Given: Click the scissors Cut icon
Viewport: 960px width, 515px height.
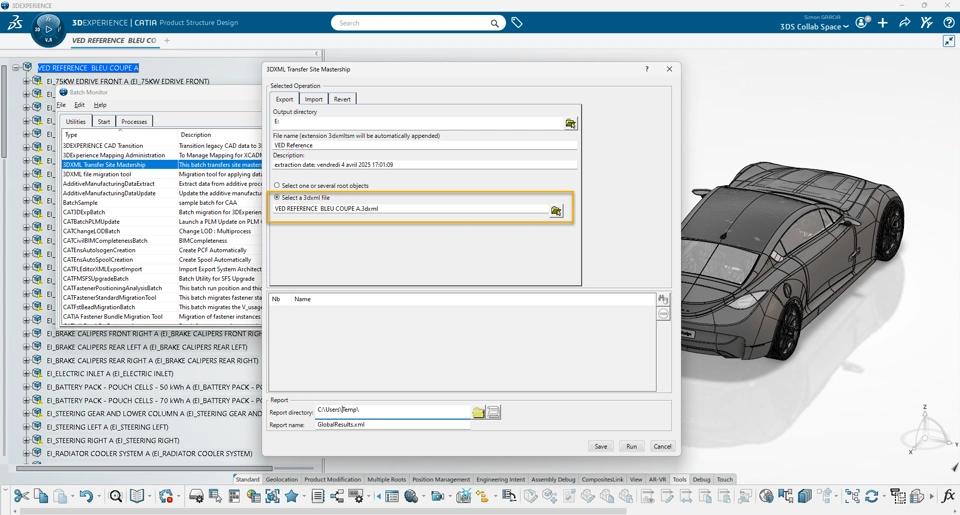Looking at the screenshot, I should (21, 496).
